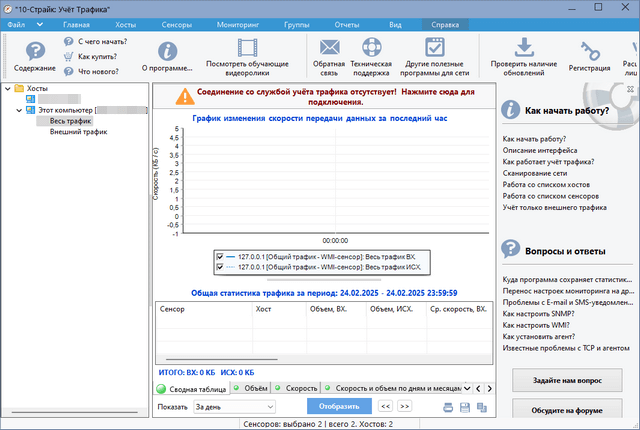640x430 pixels.
Task: Click the print icon below the table
Action: tap(448, 407)
